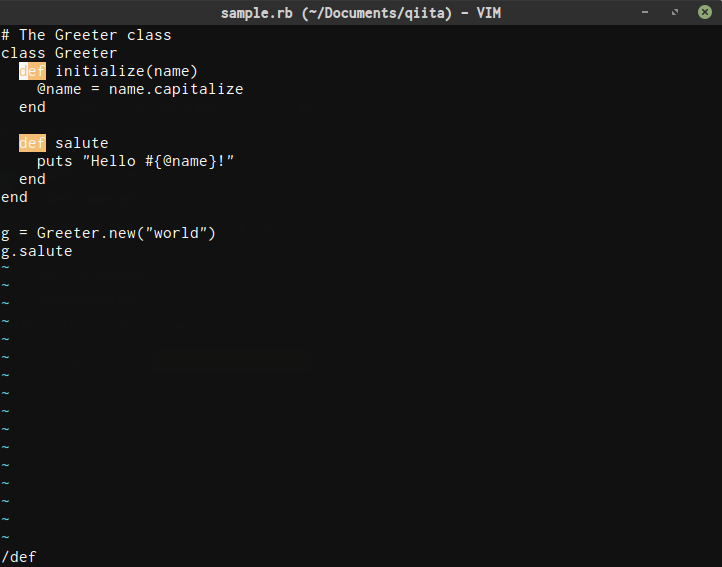
Task: Place cursor on the comment line
Action: pyautogui.click(x=86, y=35)
